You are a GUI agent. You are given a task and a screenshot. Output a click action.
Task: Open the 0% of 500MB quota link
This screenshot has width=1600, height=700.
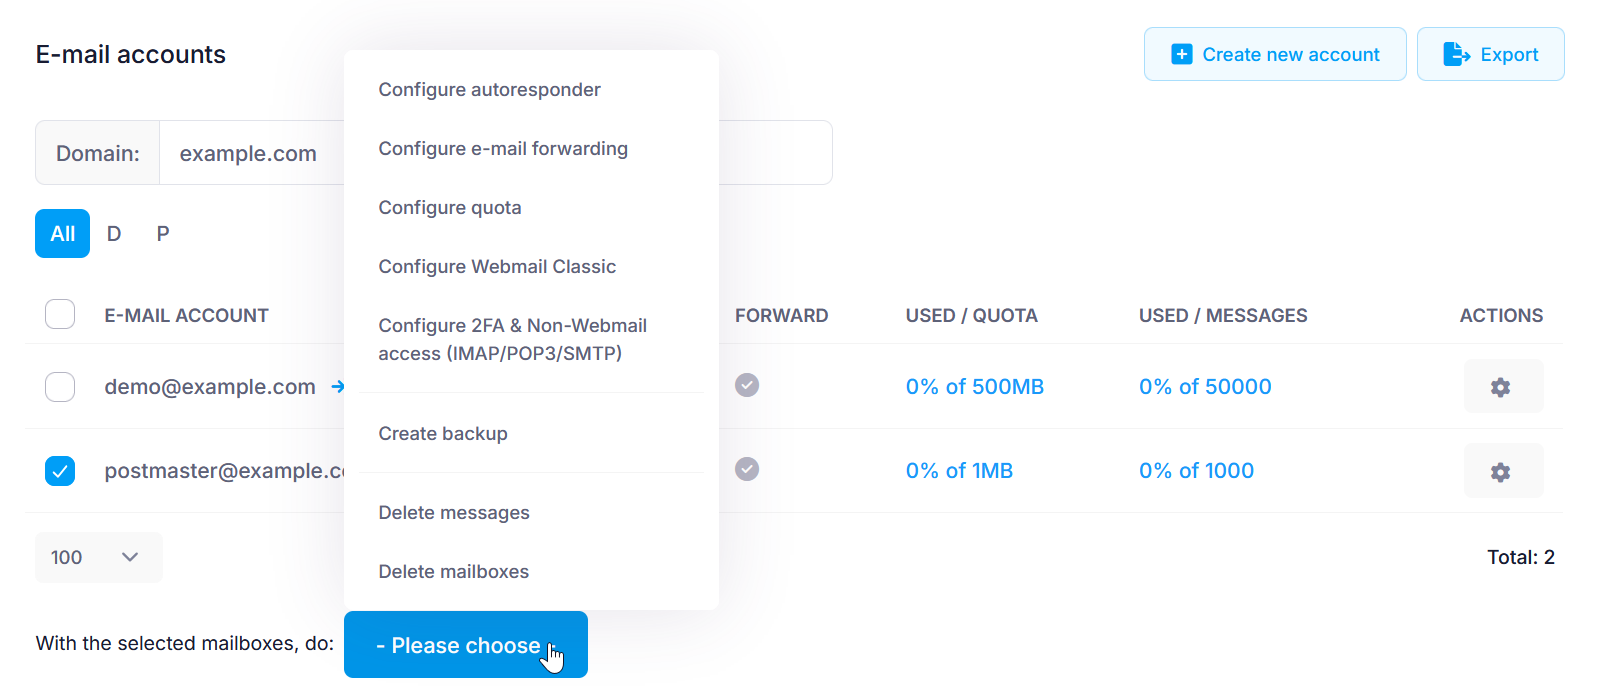pyautogui.click(x=974, y=387)
